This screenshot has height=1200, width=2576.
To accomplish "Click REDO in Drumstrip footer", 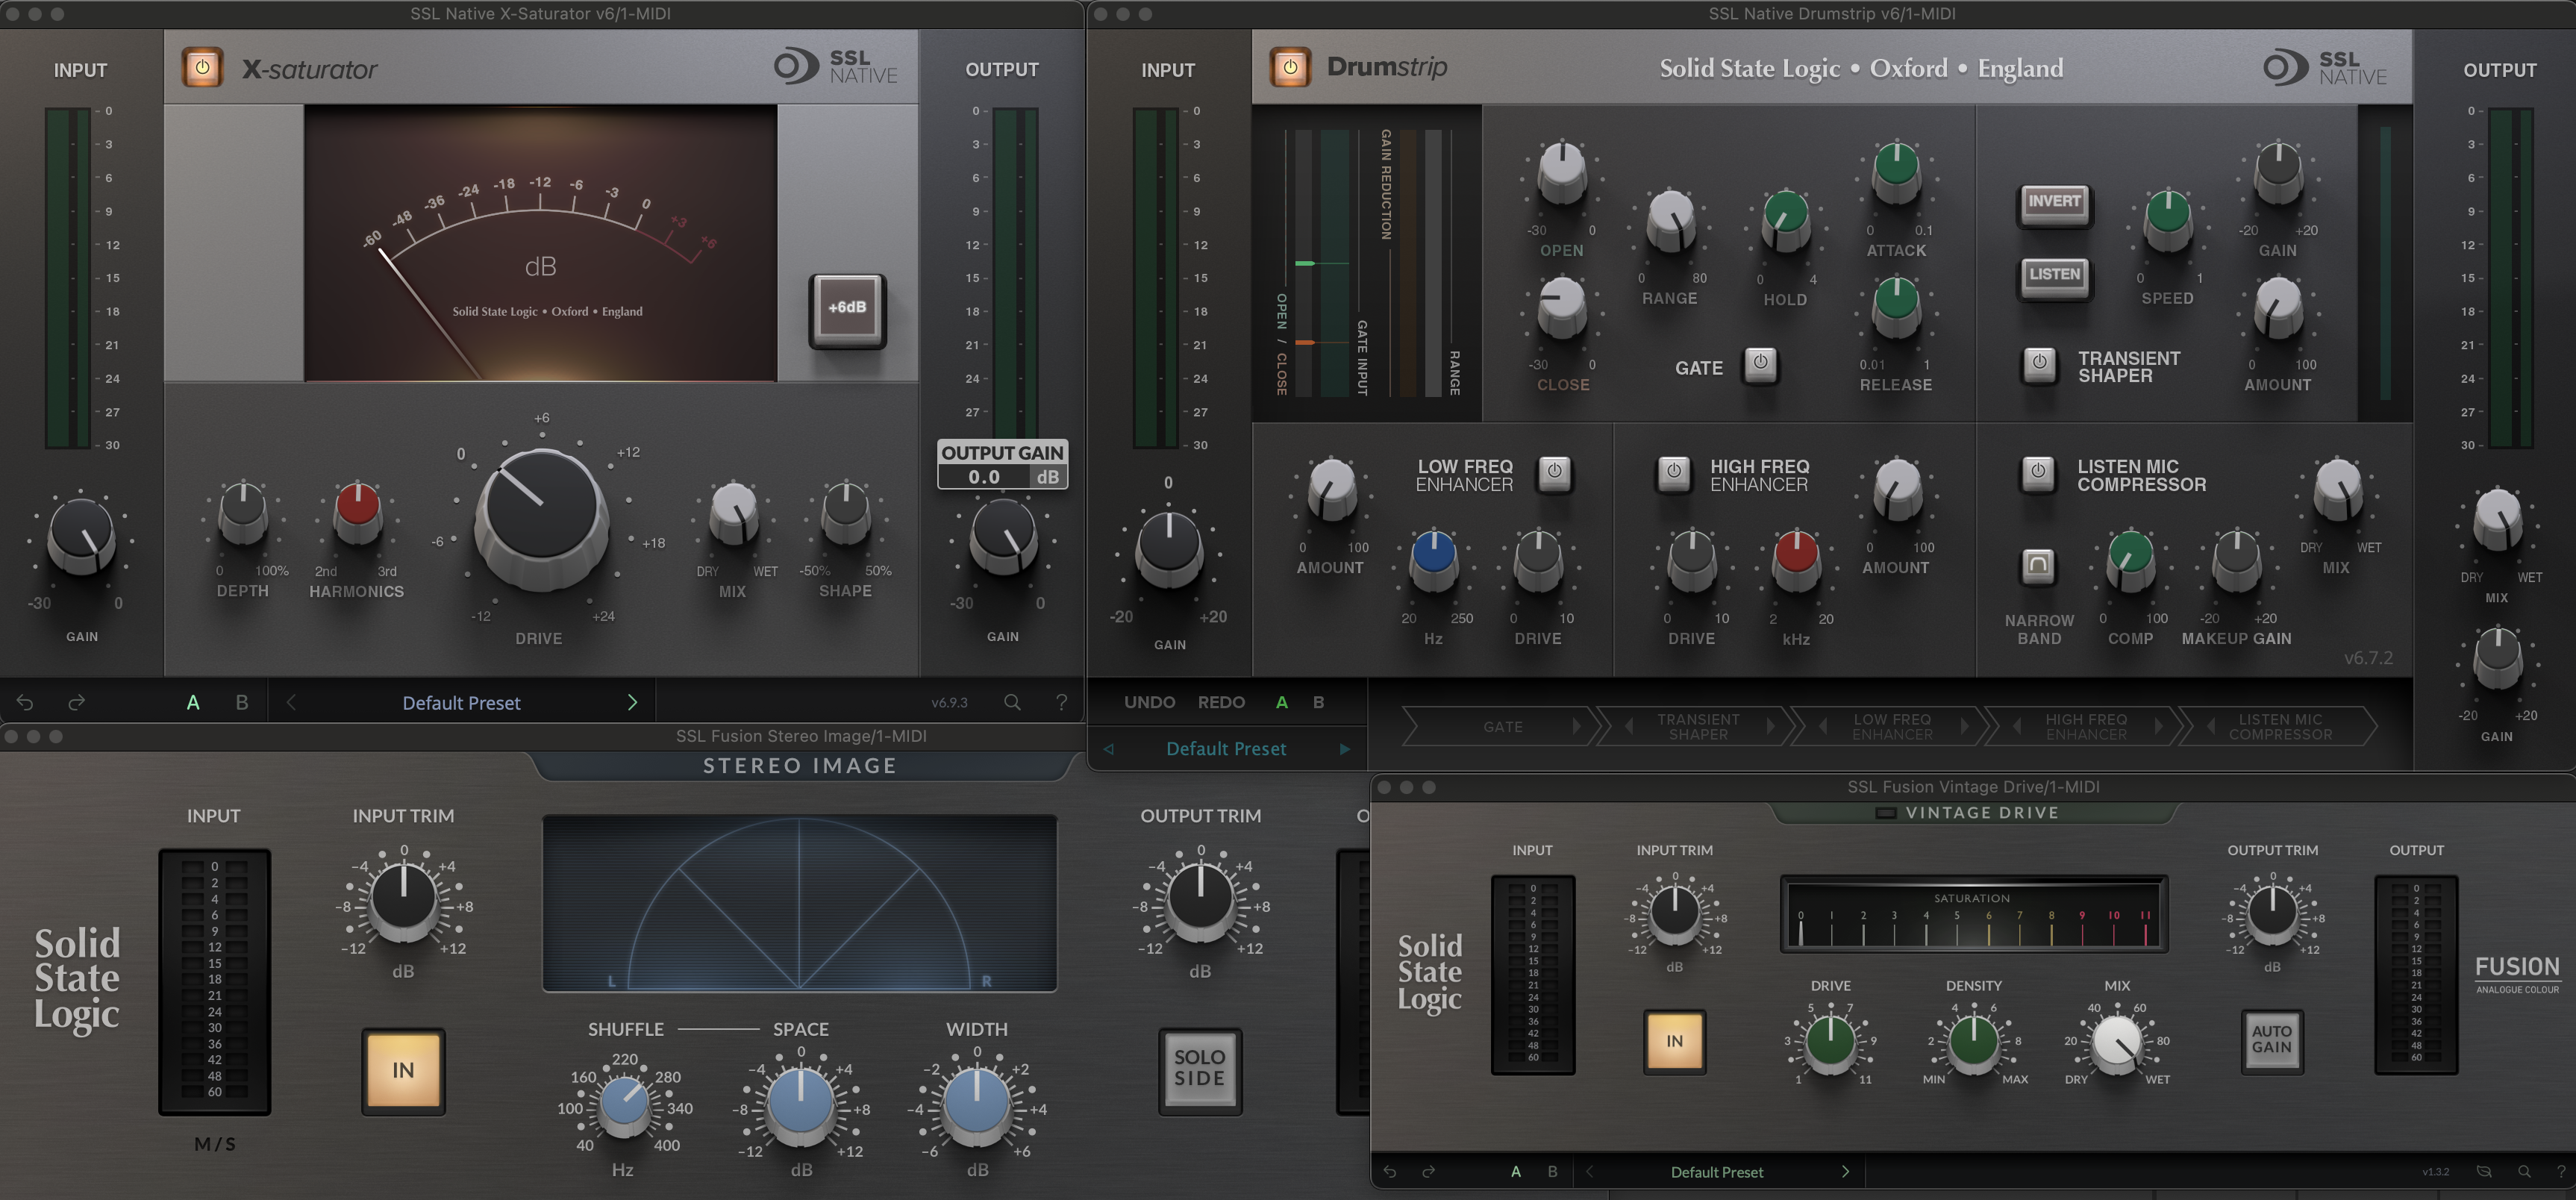I will click(x=1221, y=702).
